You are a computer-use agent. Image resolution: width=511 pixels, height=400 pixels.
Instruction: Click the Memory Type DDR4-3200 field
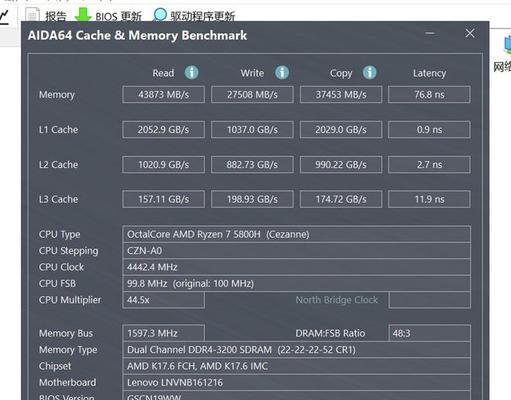tap(296, 350)
